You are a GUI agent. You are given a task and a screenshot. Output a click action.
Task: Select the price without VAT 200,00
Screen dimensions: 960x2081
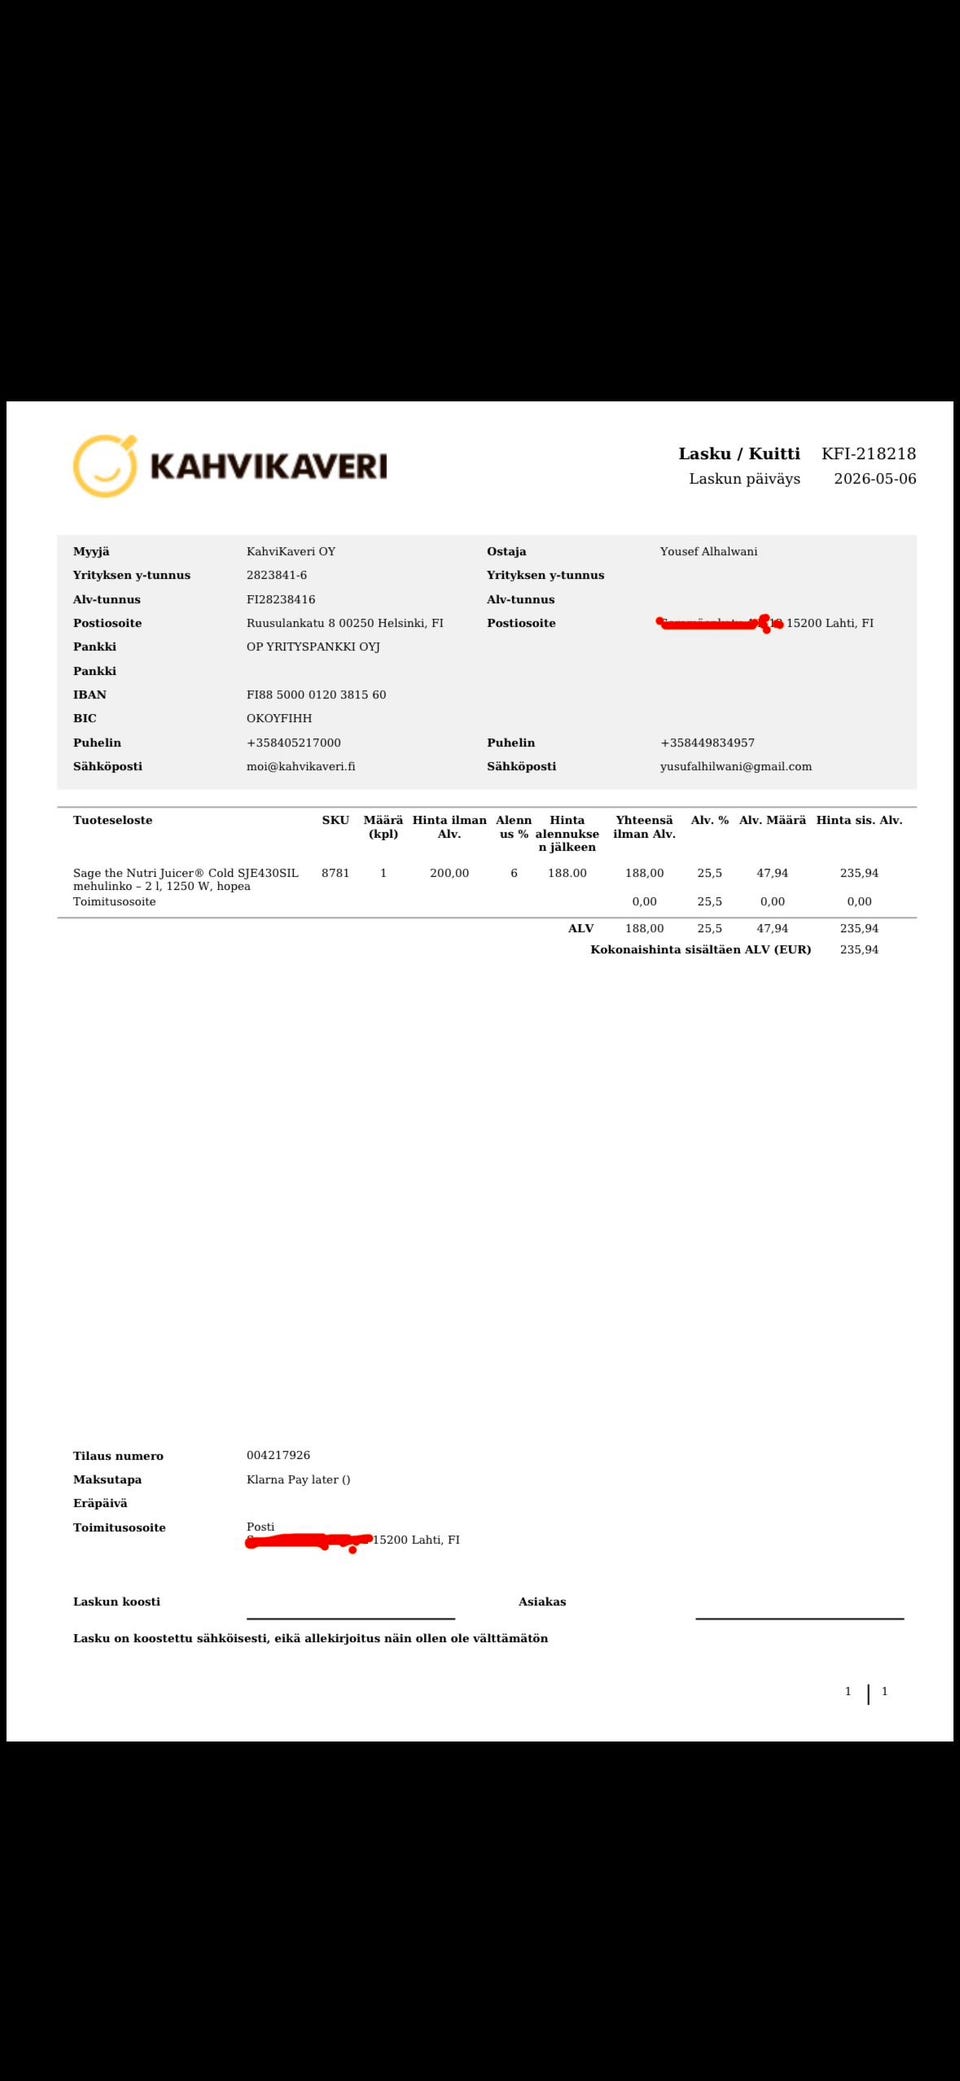pyautogui.click(x=449, y=873)
